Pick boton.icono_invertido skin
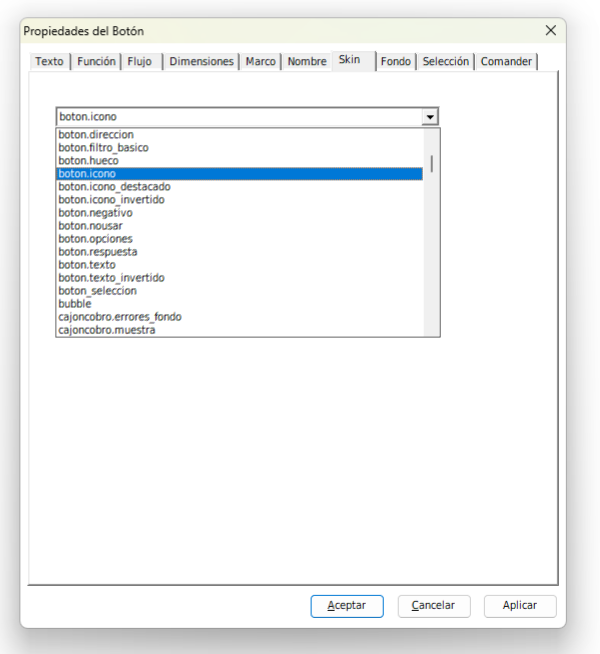The width and height of the screenshot is (600, 654). click(x=240, y=200)
